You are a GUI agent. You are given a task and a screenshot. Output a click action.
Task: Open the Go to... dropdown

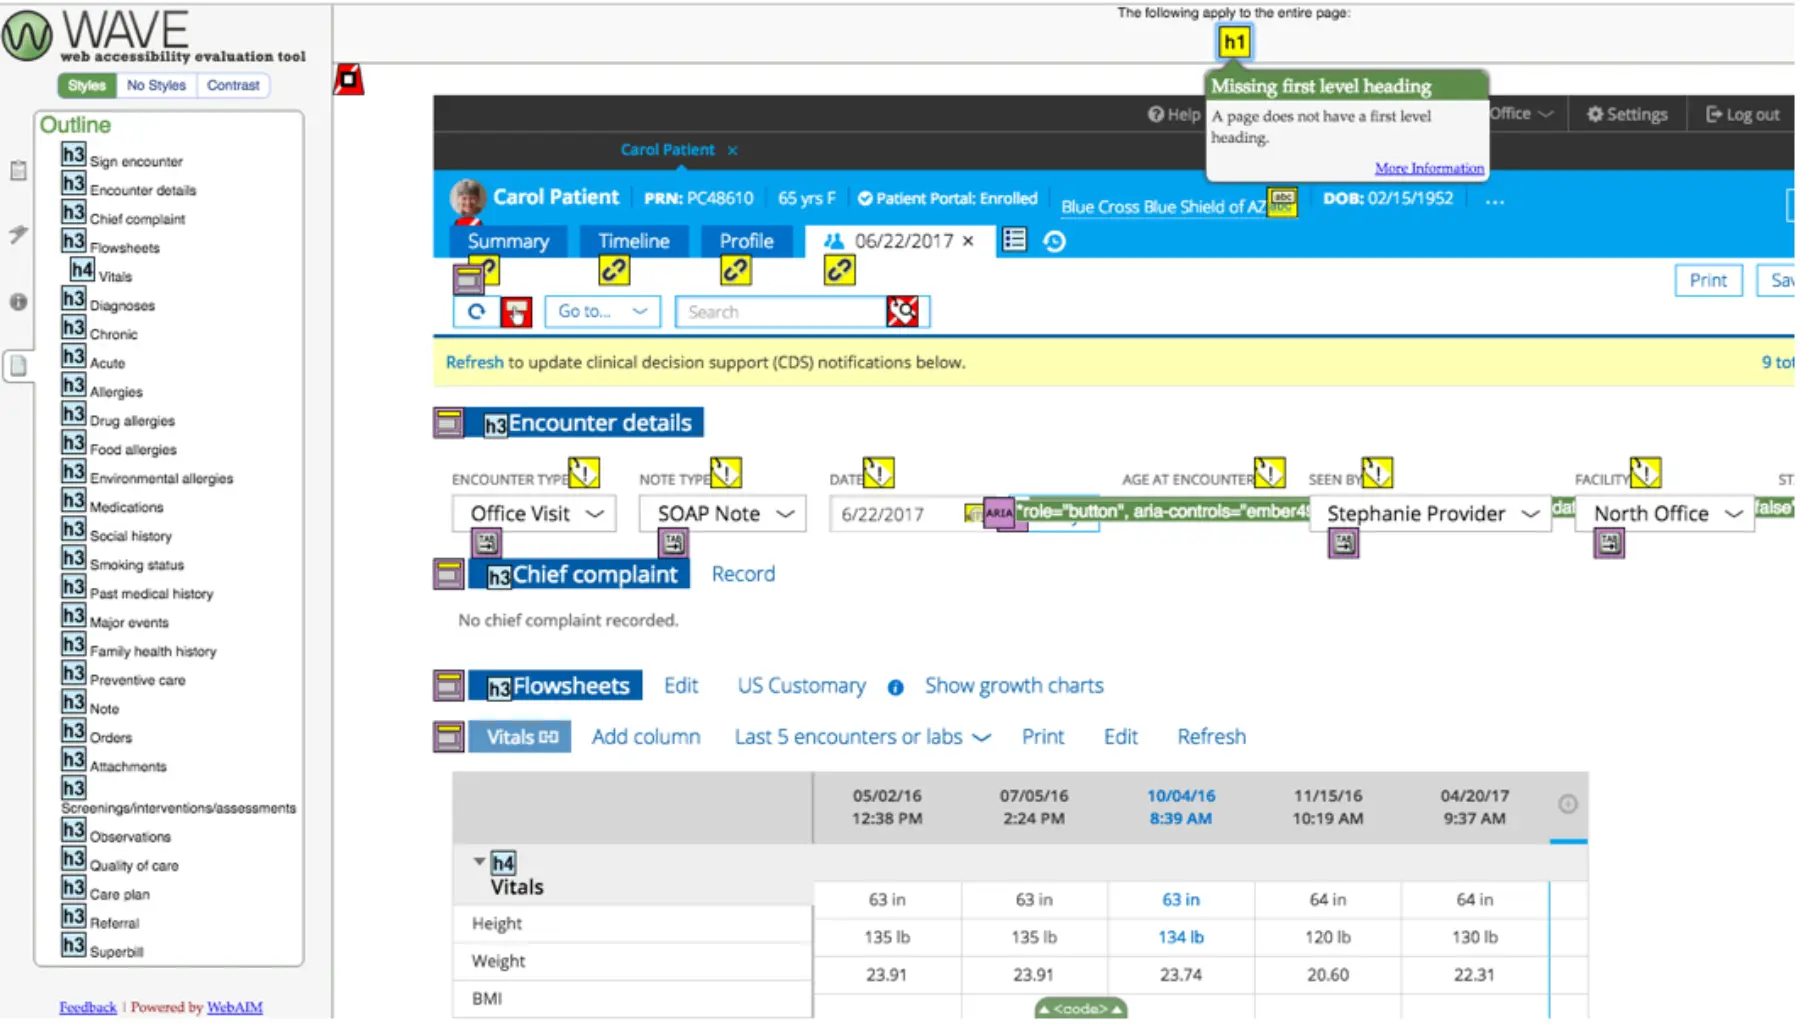pos(602,312)
